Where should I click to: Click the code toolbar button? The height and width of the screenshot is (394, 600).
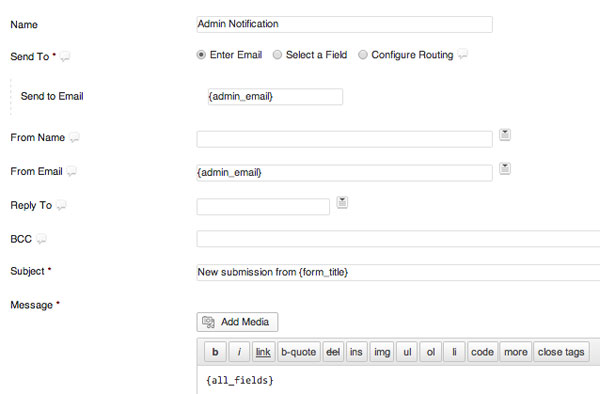point(482,352)
